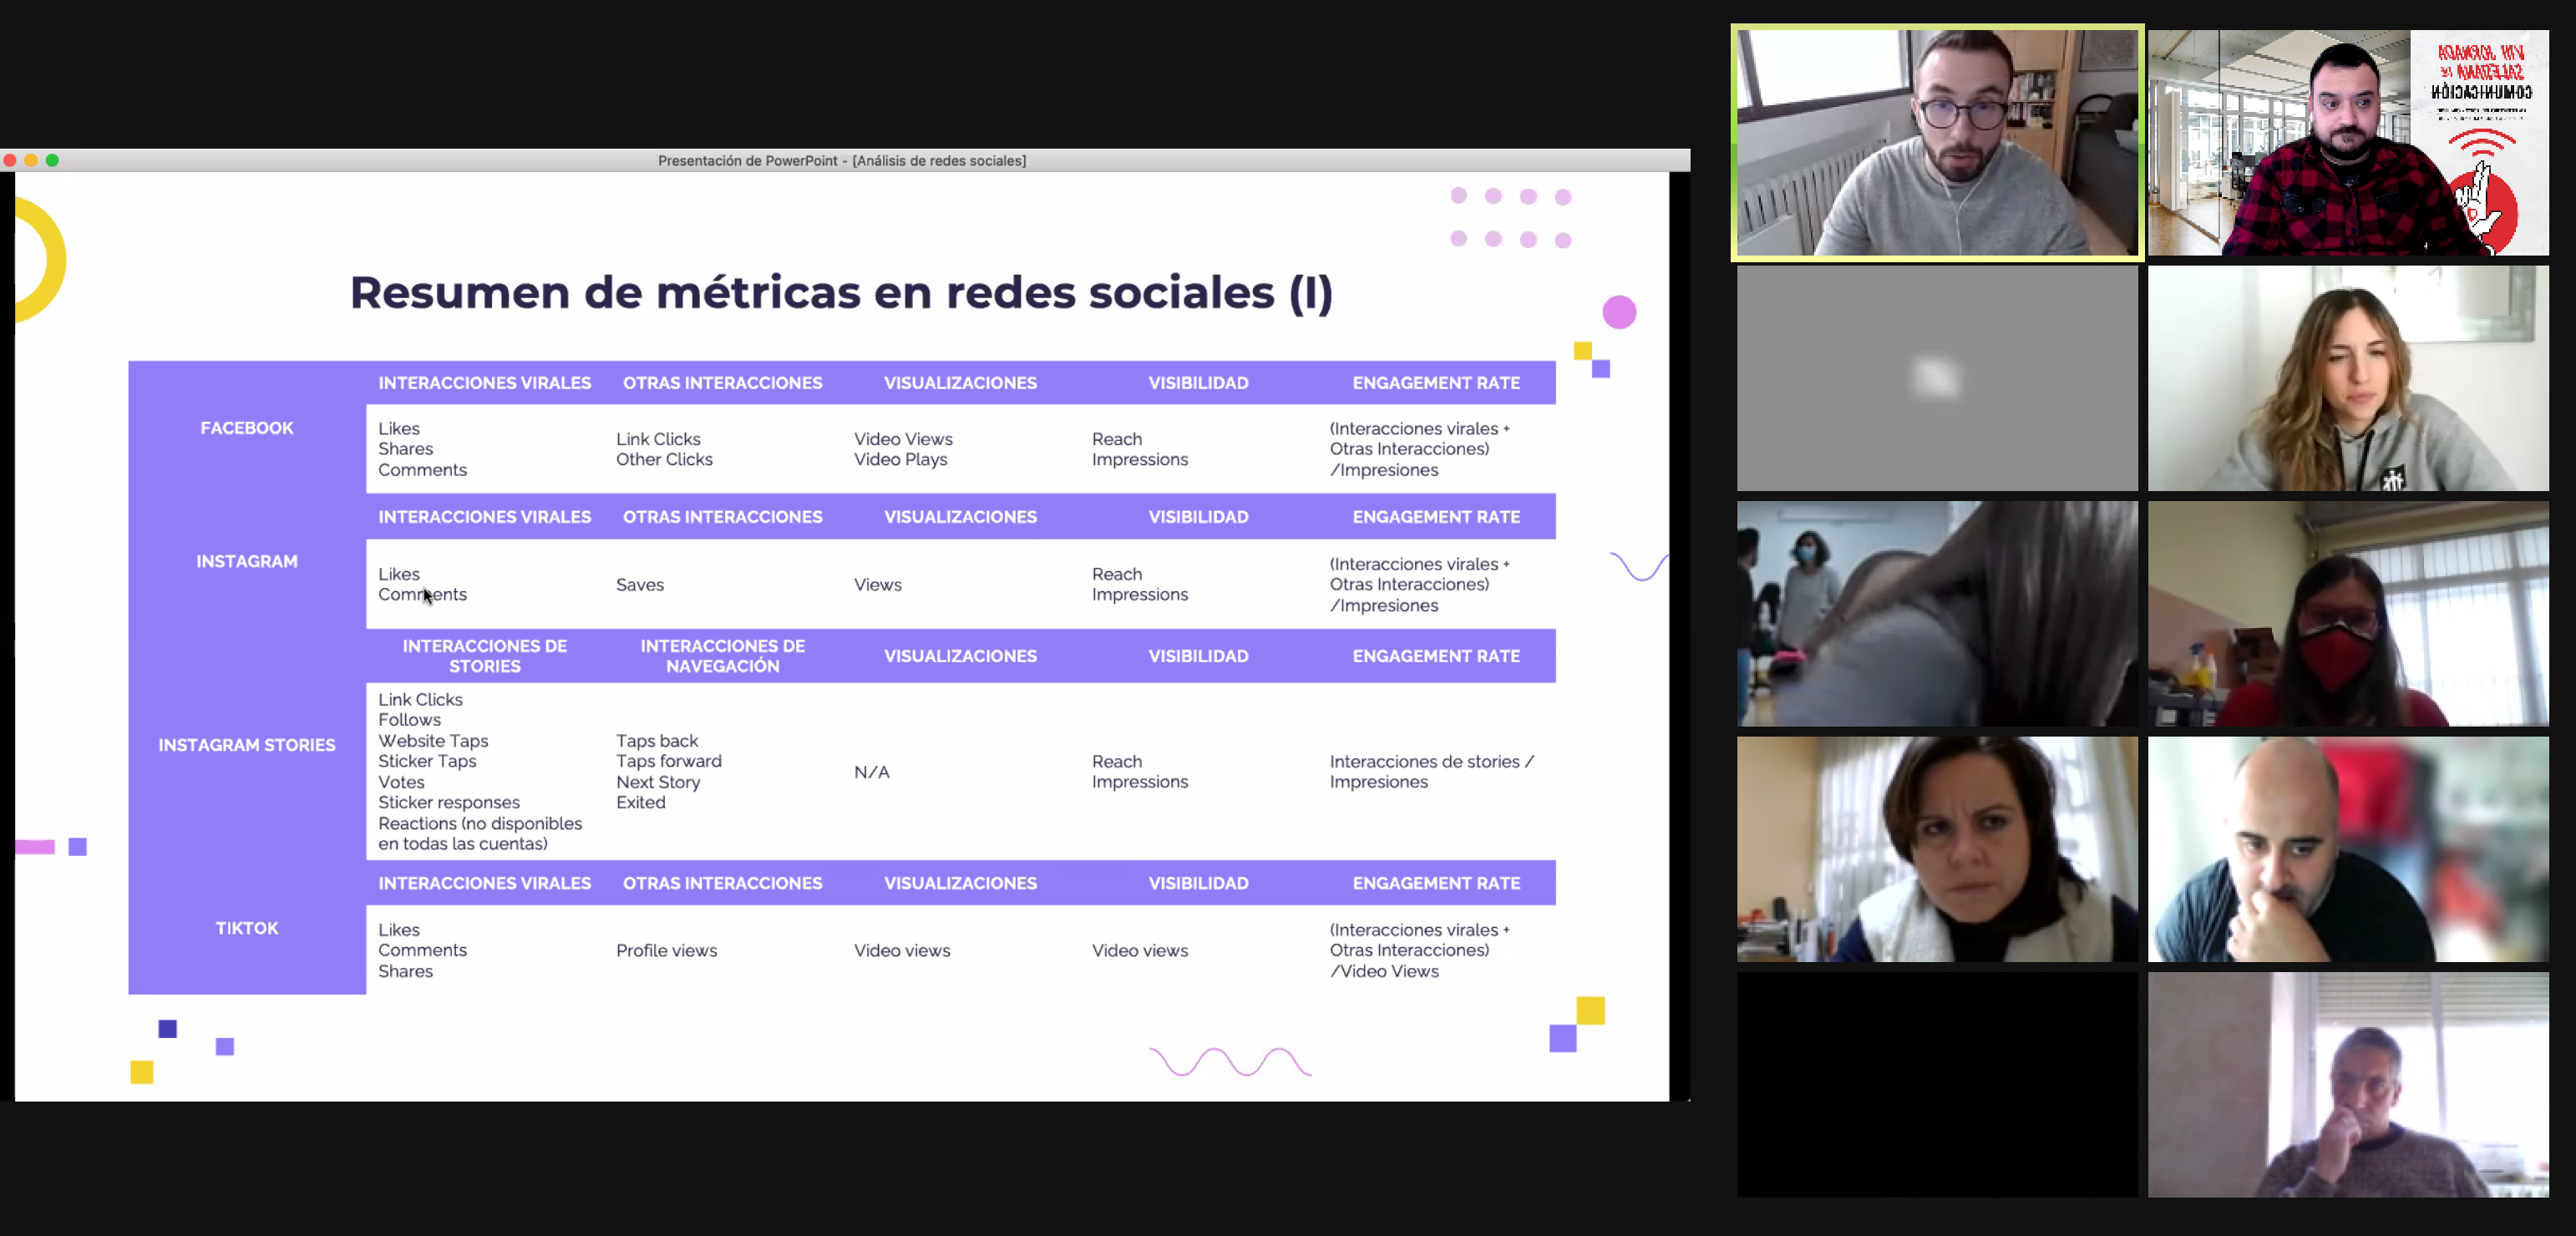The width and height of the screenshot is (2576, 1236).
Task: Select the video of woman in gray hoodie
Action: pyautogui.click(x=2347, y=378)
